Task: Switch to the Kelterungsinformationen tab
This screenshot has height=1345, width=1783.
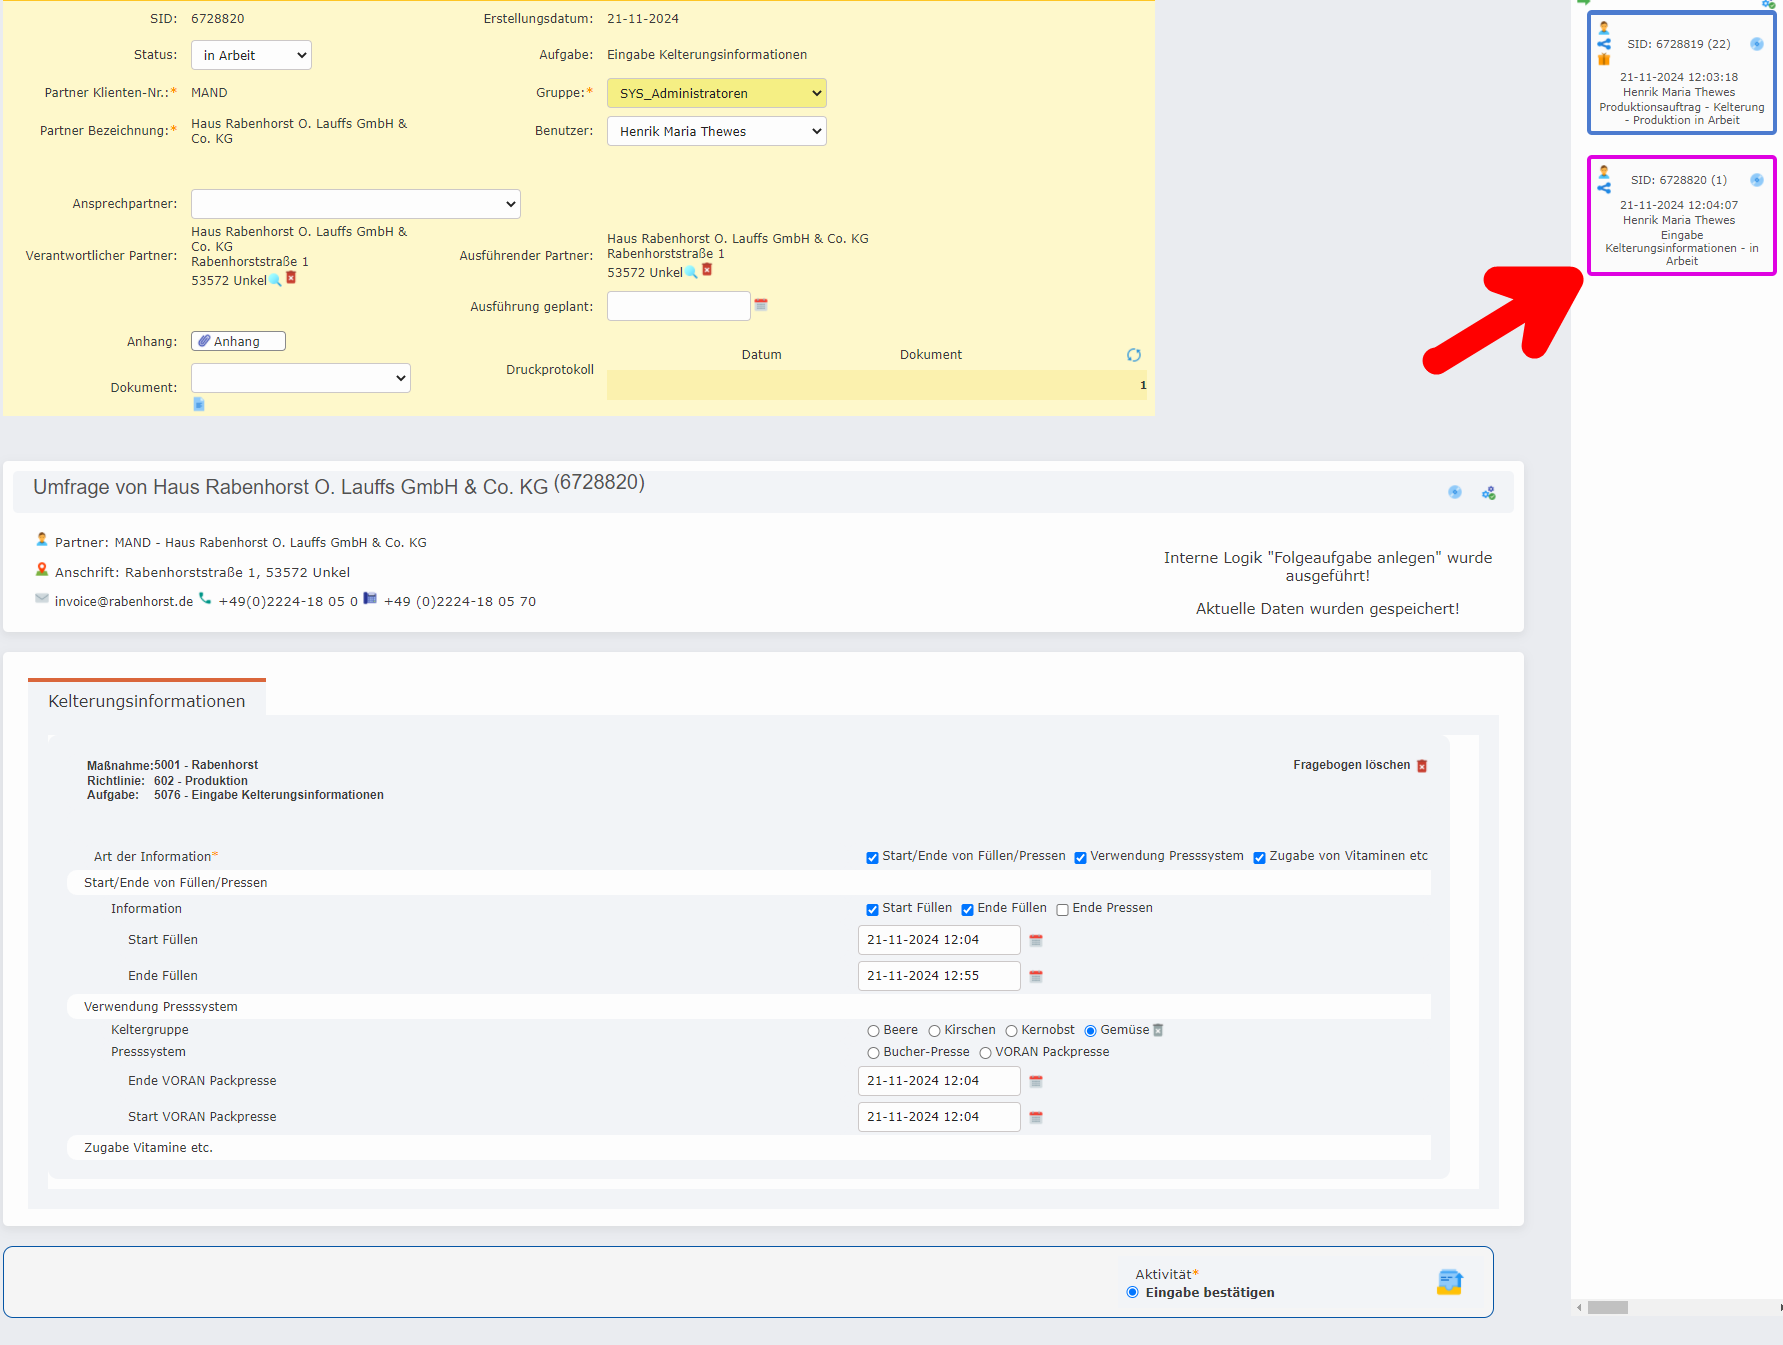Action: click(x=146, y=701)
